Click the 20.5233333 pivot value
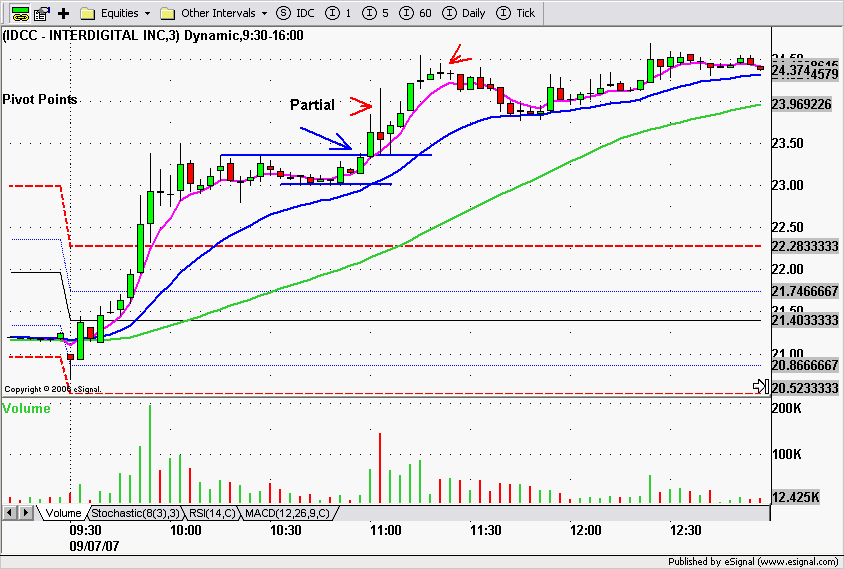The height and width of the screenshot is (569, 844). coord(805,389)
